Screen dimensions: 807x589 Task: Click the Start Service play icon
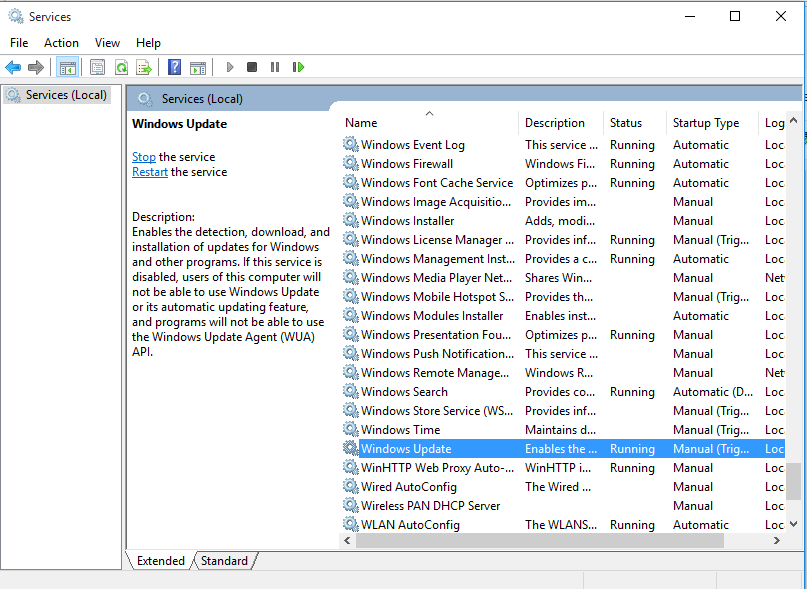[230, 67]
